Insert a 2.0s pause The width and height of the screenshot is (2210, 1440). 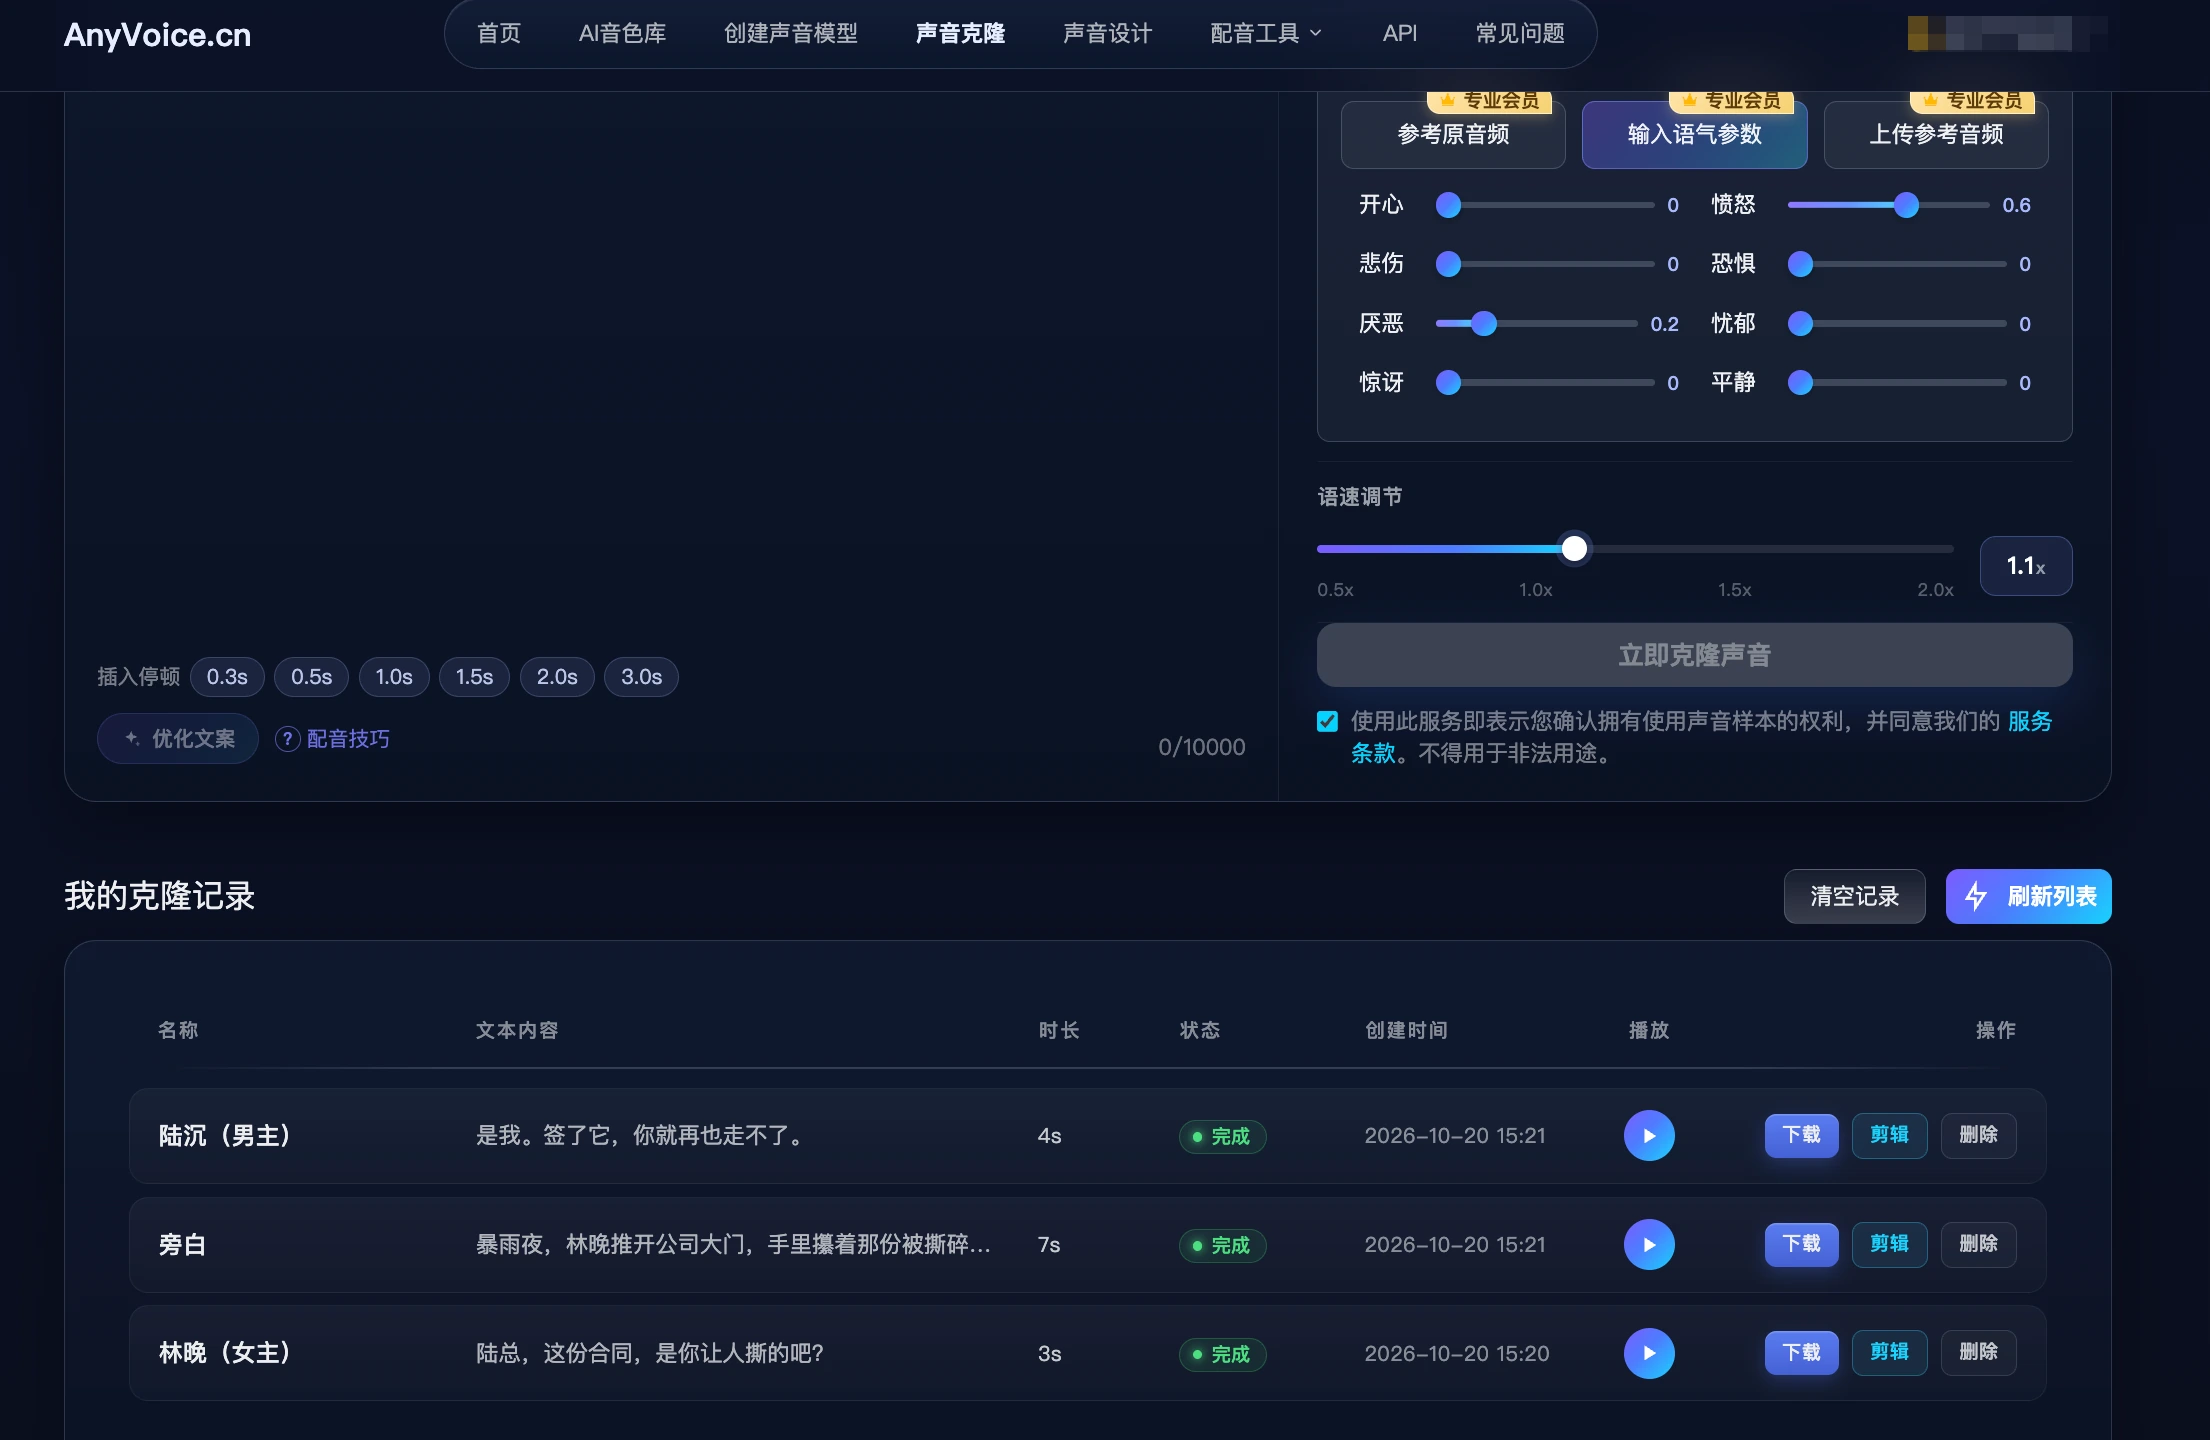[557, 677]
